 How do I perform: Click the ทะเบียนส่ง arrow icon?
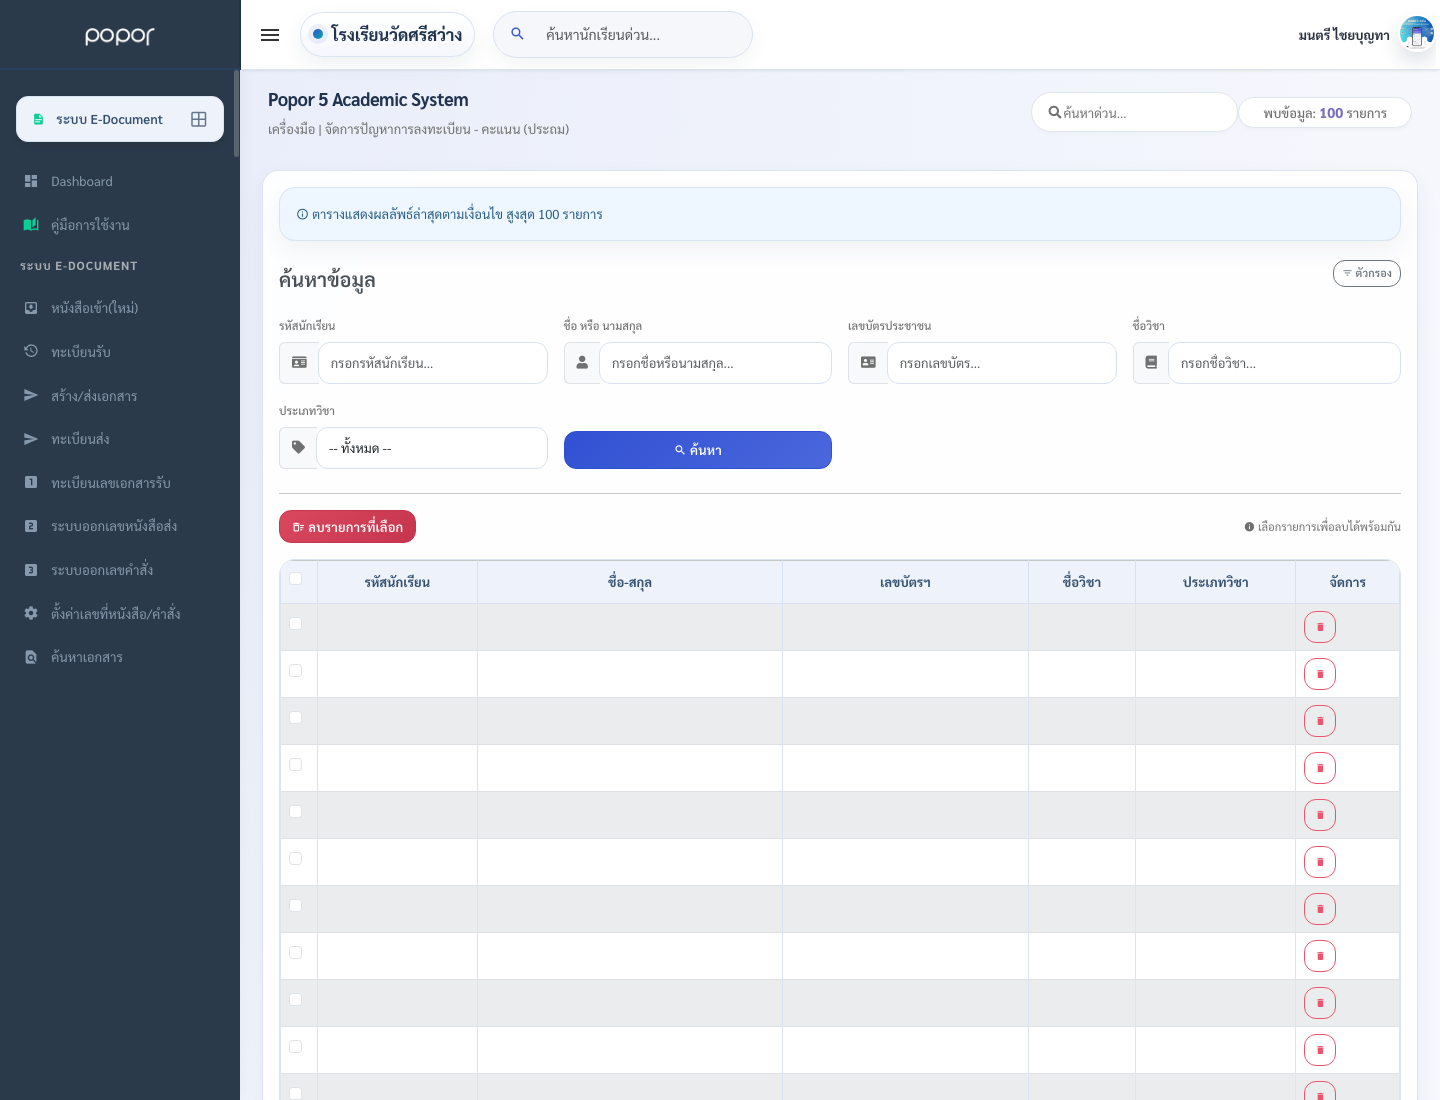[x=31, y=439]
